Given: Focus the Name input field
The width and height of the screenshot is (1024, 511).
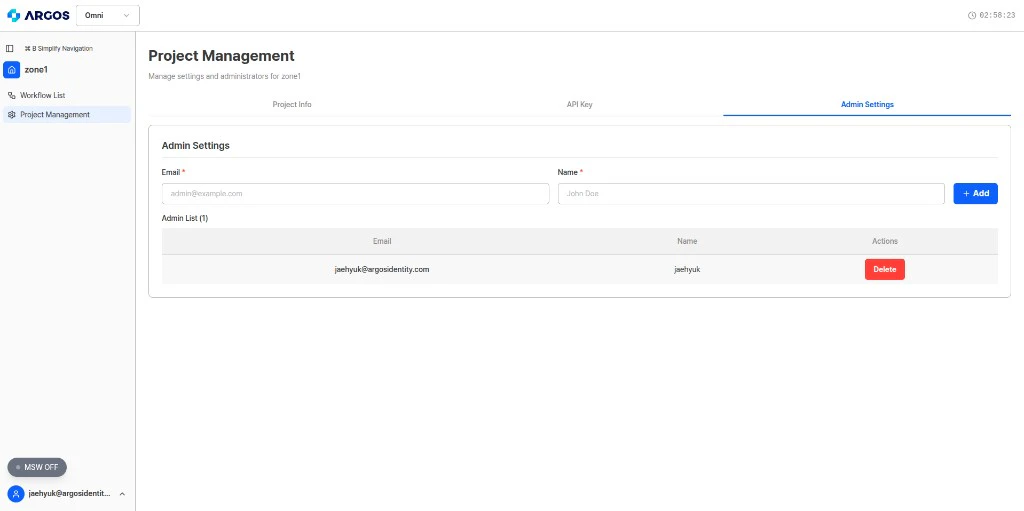Looking at the screenshot, I should tap(751, 194).
